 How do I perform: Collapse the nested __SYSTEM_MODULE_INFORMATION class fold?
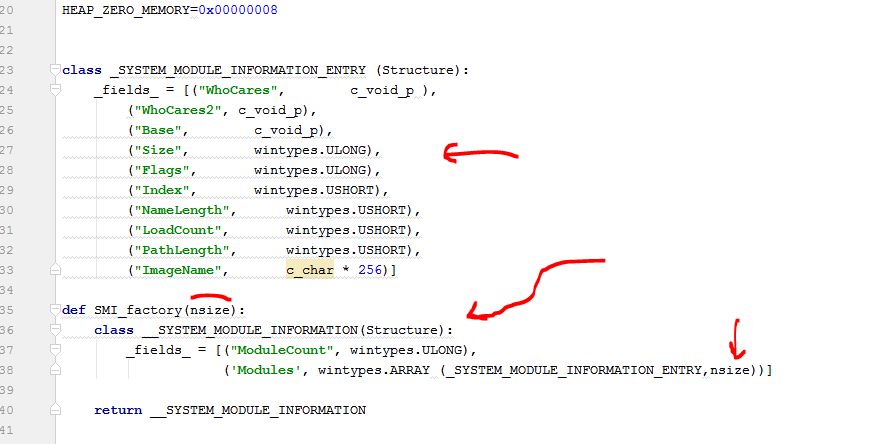(x=57, y=330)
